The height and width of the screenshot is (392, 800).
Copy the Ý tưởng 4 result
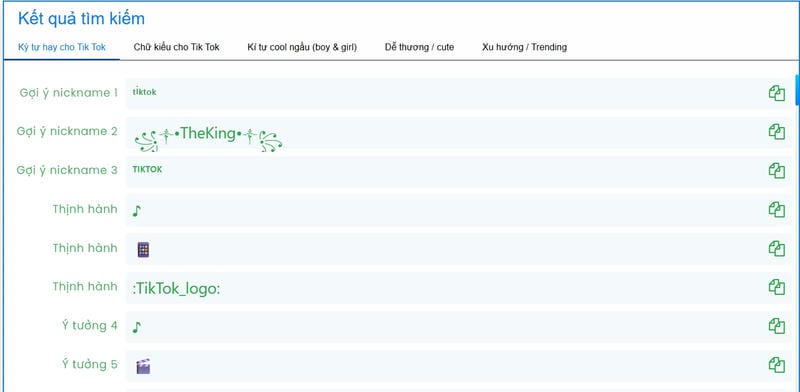[x=777, y=326]
